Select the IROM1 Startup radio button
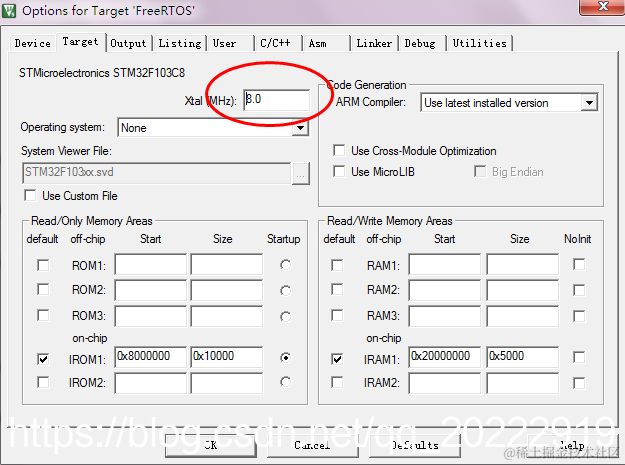625x465 pixels. [x=285, y=358]
